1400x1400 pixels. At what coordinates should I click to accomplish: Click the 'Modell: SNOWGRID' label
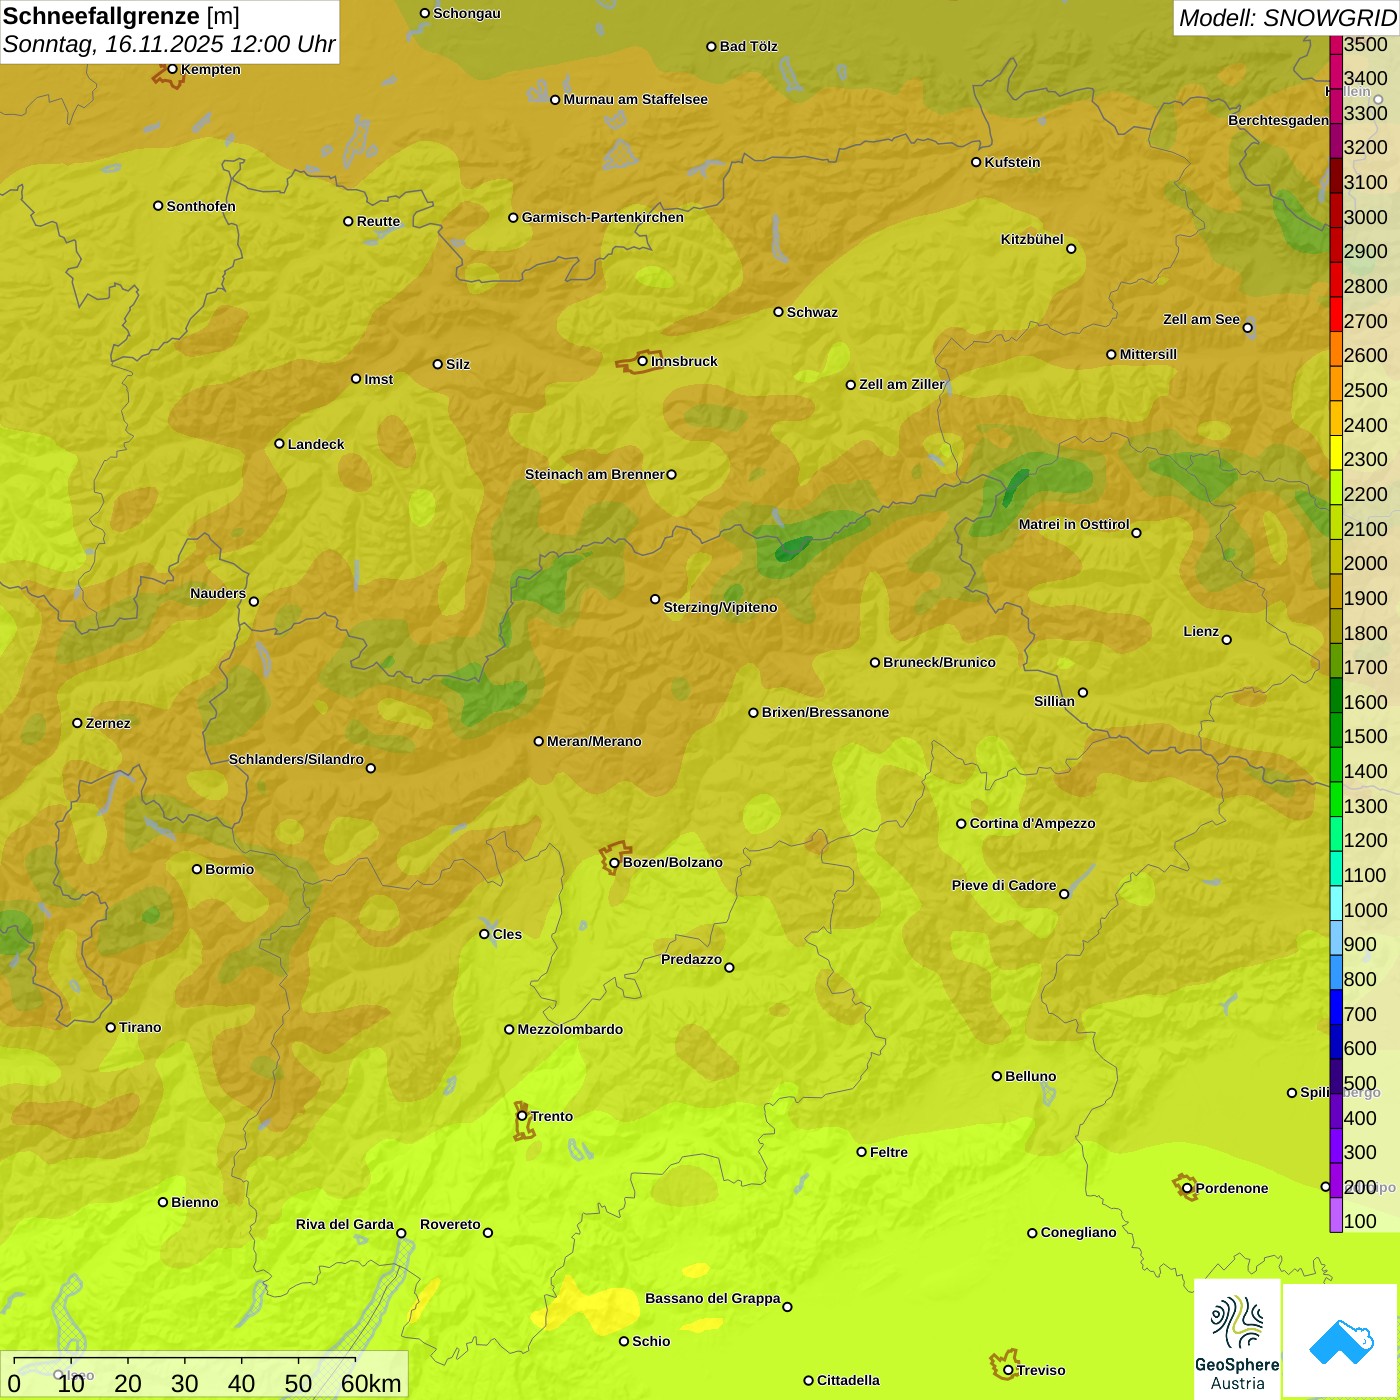(1287, 18)
